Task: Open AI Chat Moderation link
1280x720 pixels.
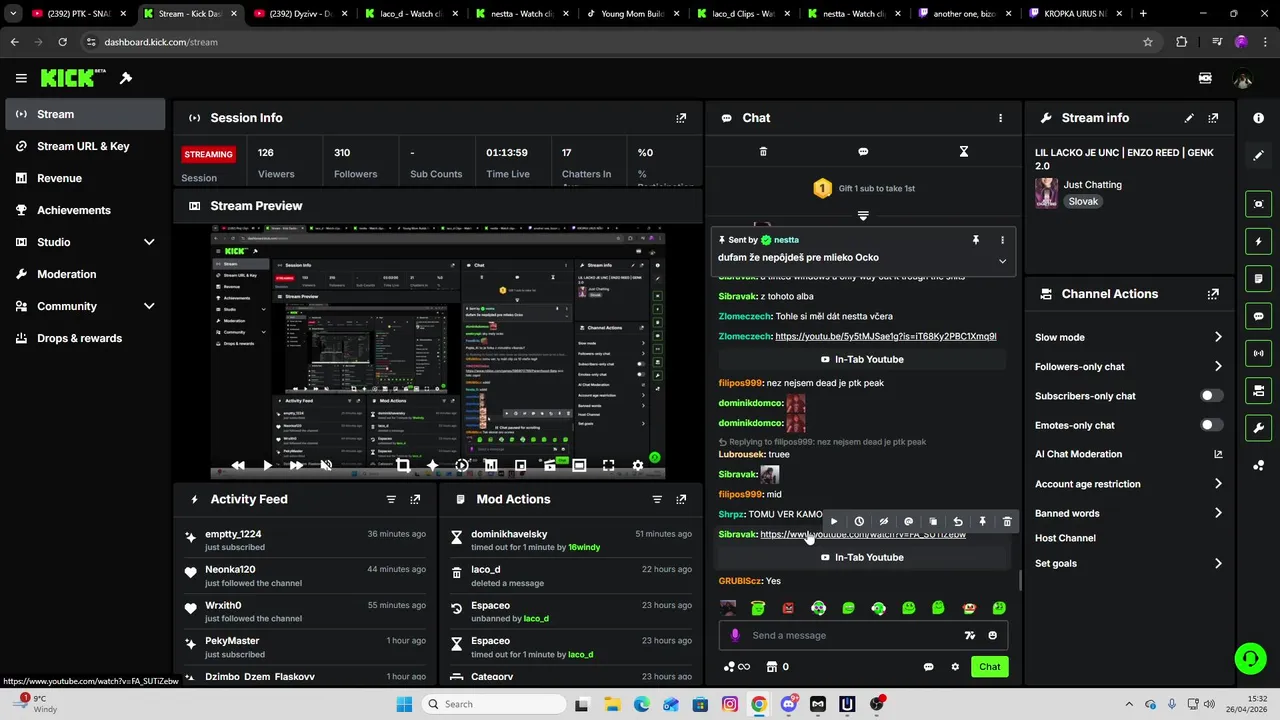Action: pos(1128,454)
